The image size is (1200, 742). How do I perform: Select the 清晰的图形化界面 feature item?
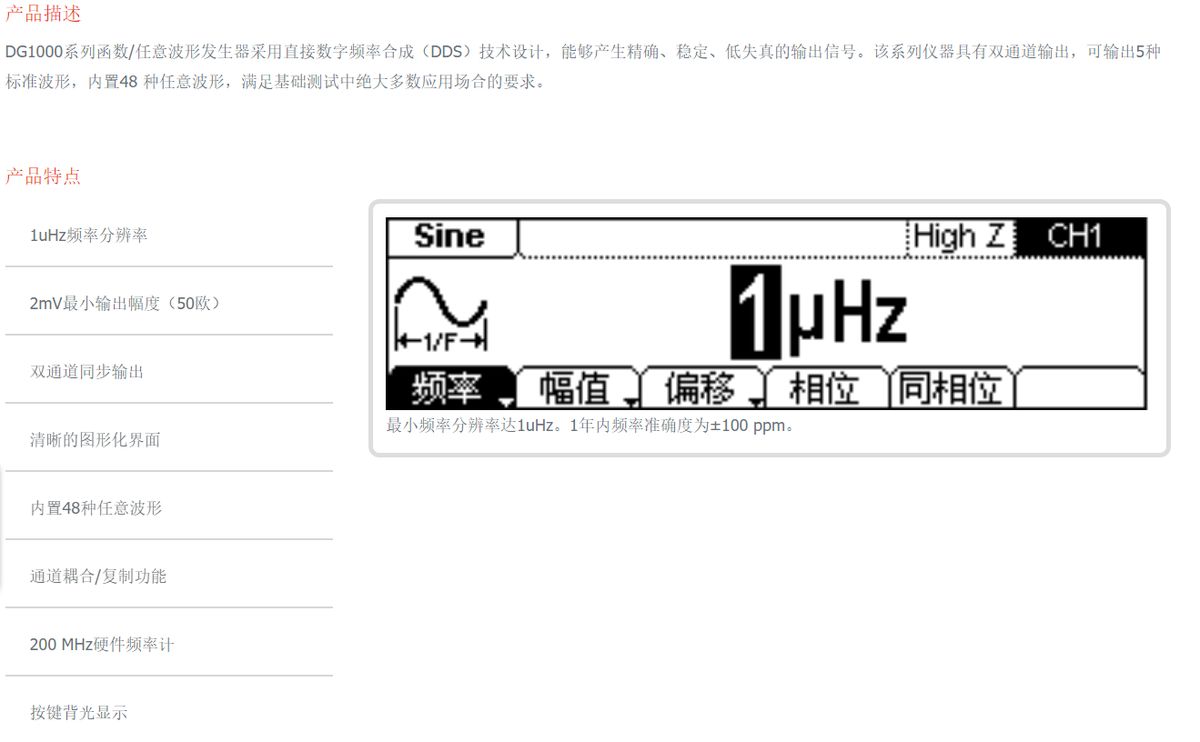point(95,439)
